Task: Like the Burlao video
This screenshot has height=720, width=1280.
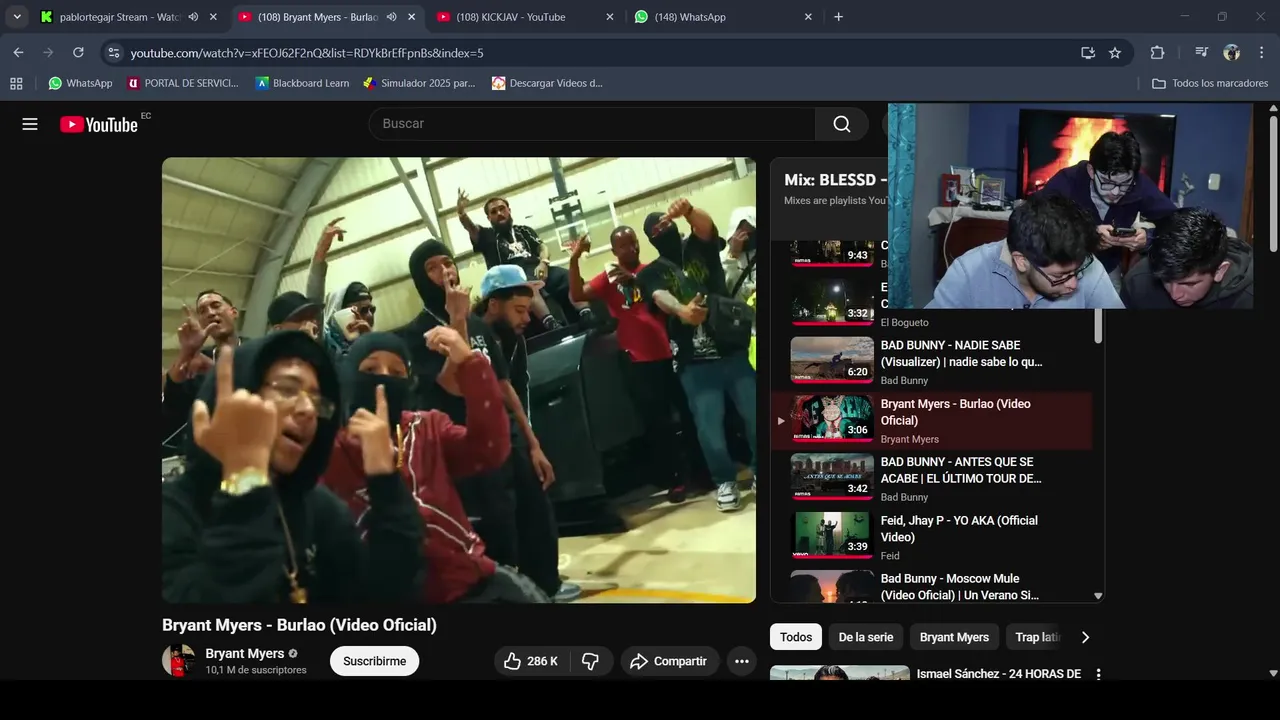Action: coord(530,661)
